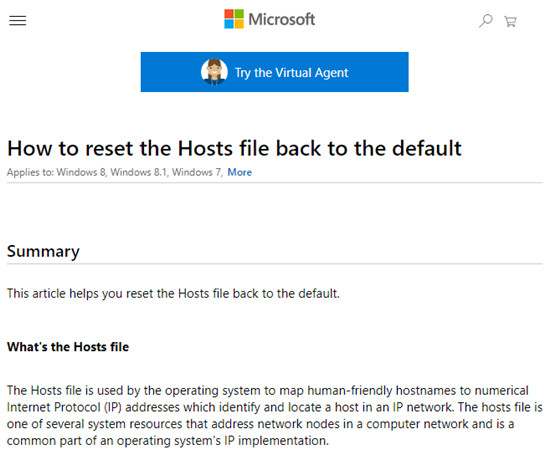This screenshot has height=454, width=550.
Task: Click the What's the Hosts file subheading
Action: 68,347
